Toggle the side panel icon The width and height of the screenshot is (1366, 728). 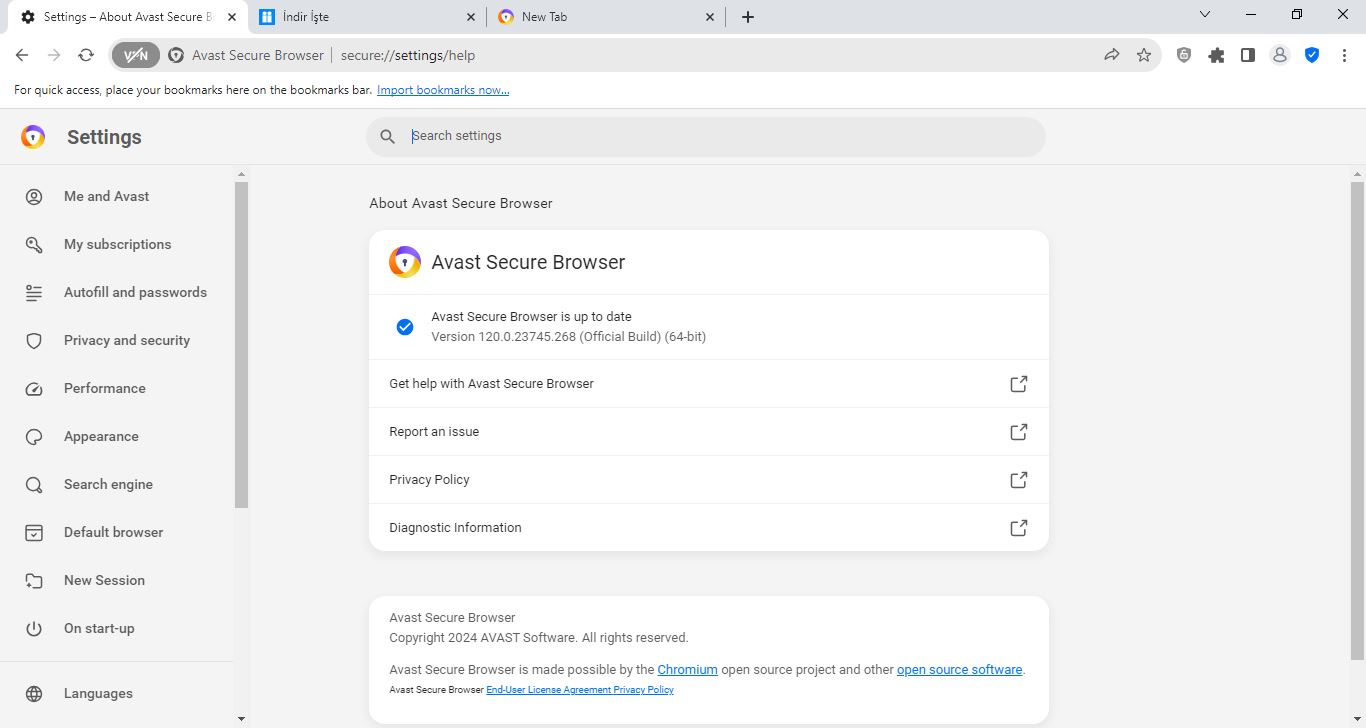click(1248, 55)
